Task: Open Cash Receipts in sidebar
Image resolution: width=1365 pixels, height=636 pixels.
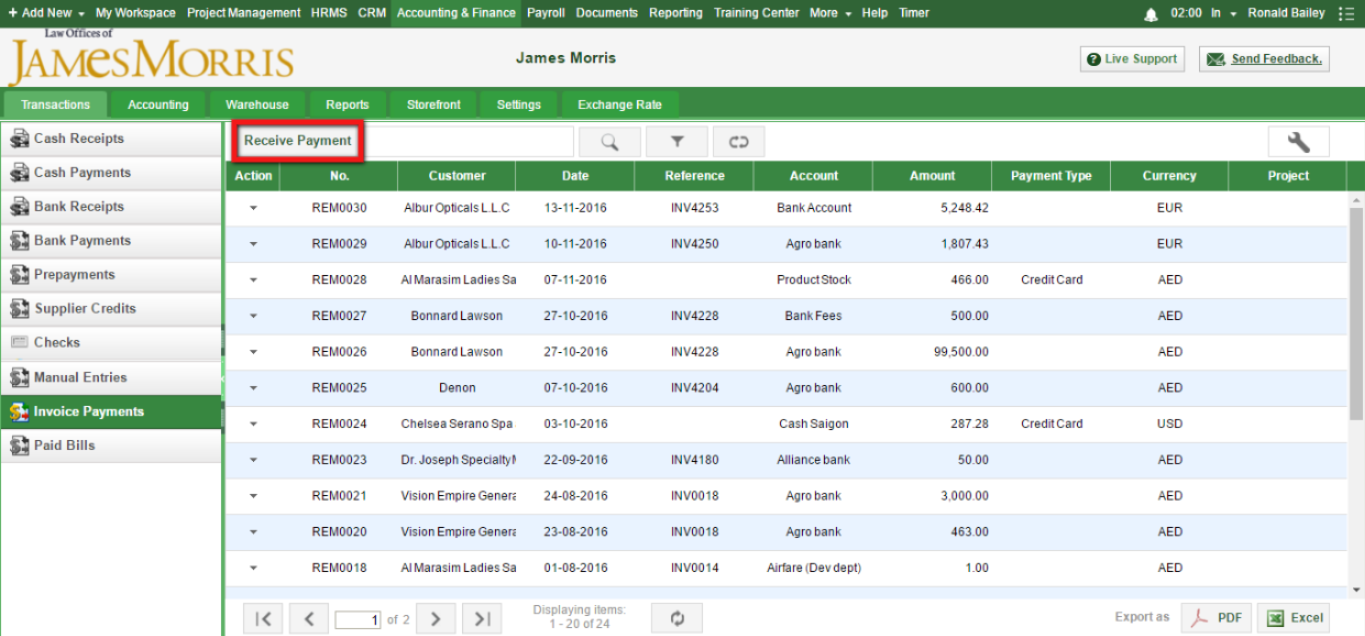Action: (111, 139)
